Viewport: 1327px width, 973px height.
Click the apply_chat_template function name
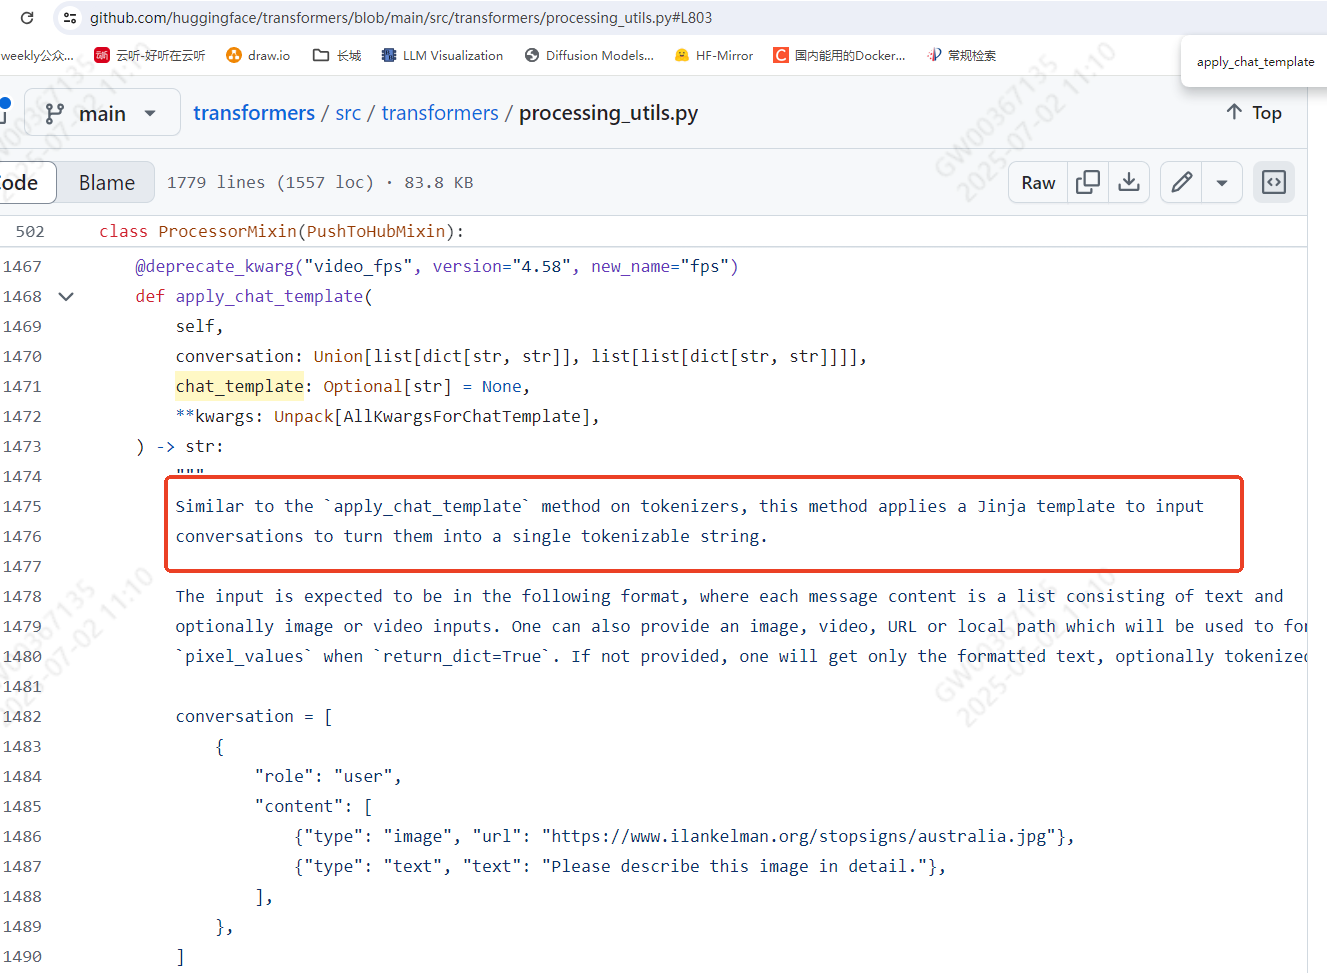tap(270, 296)
